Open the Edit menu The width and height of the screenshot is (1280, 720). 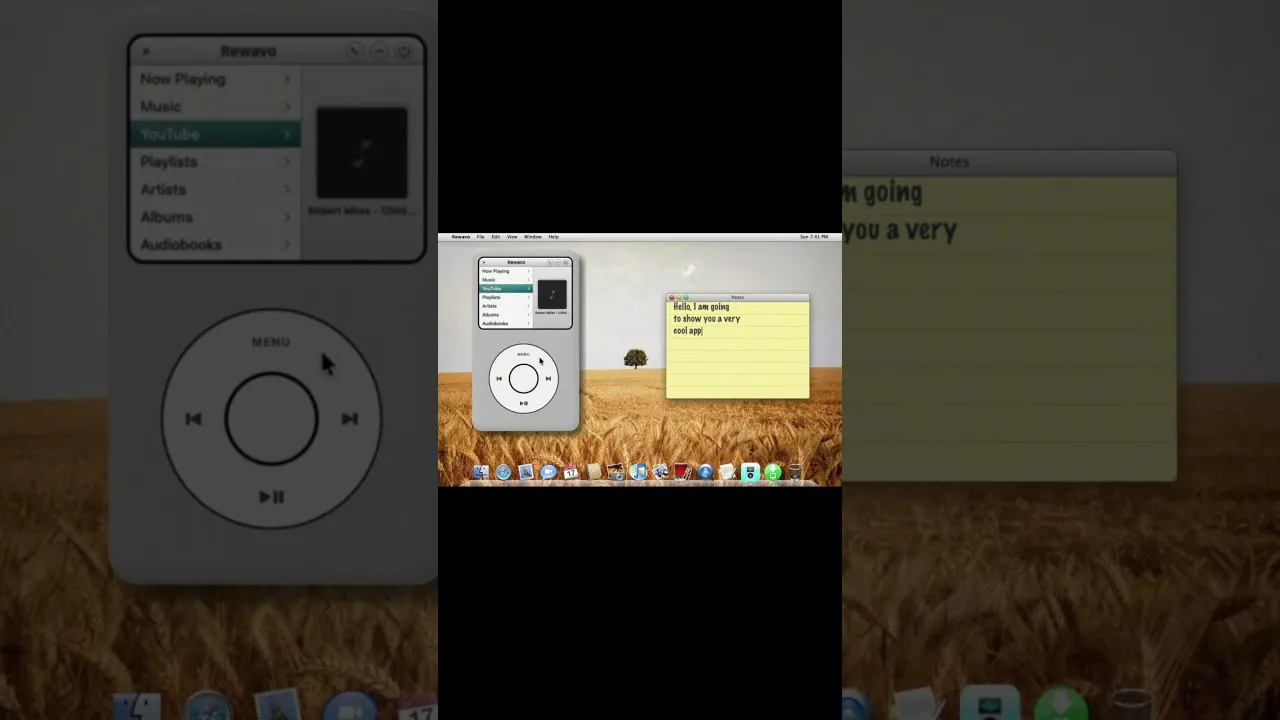click(495, 237)
